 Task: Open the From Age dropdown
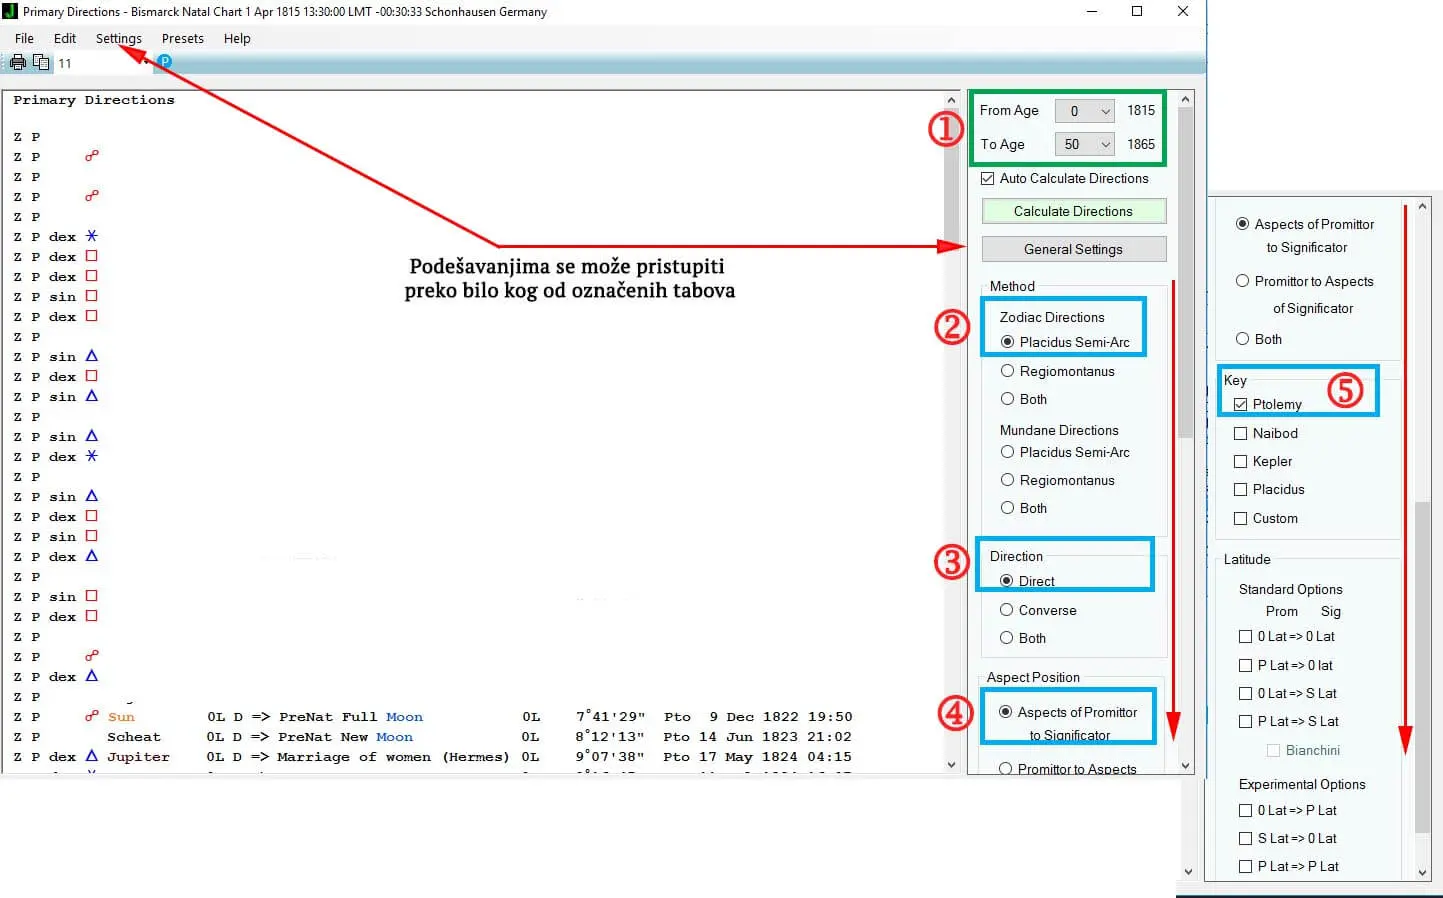pyautogui.click(x=1105, y=112)
